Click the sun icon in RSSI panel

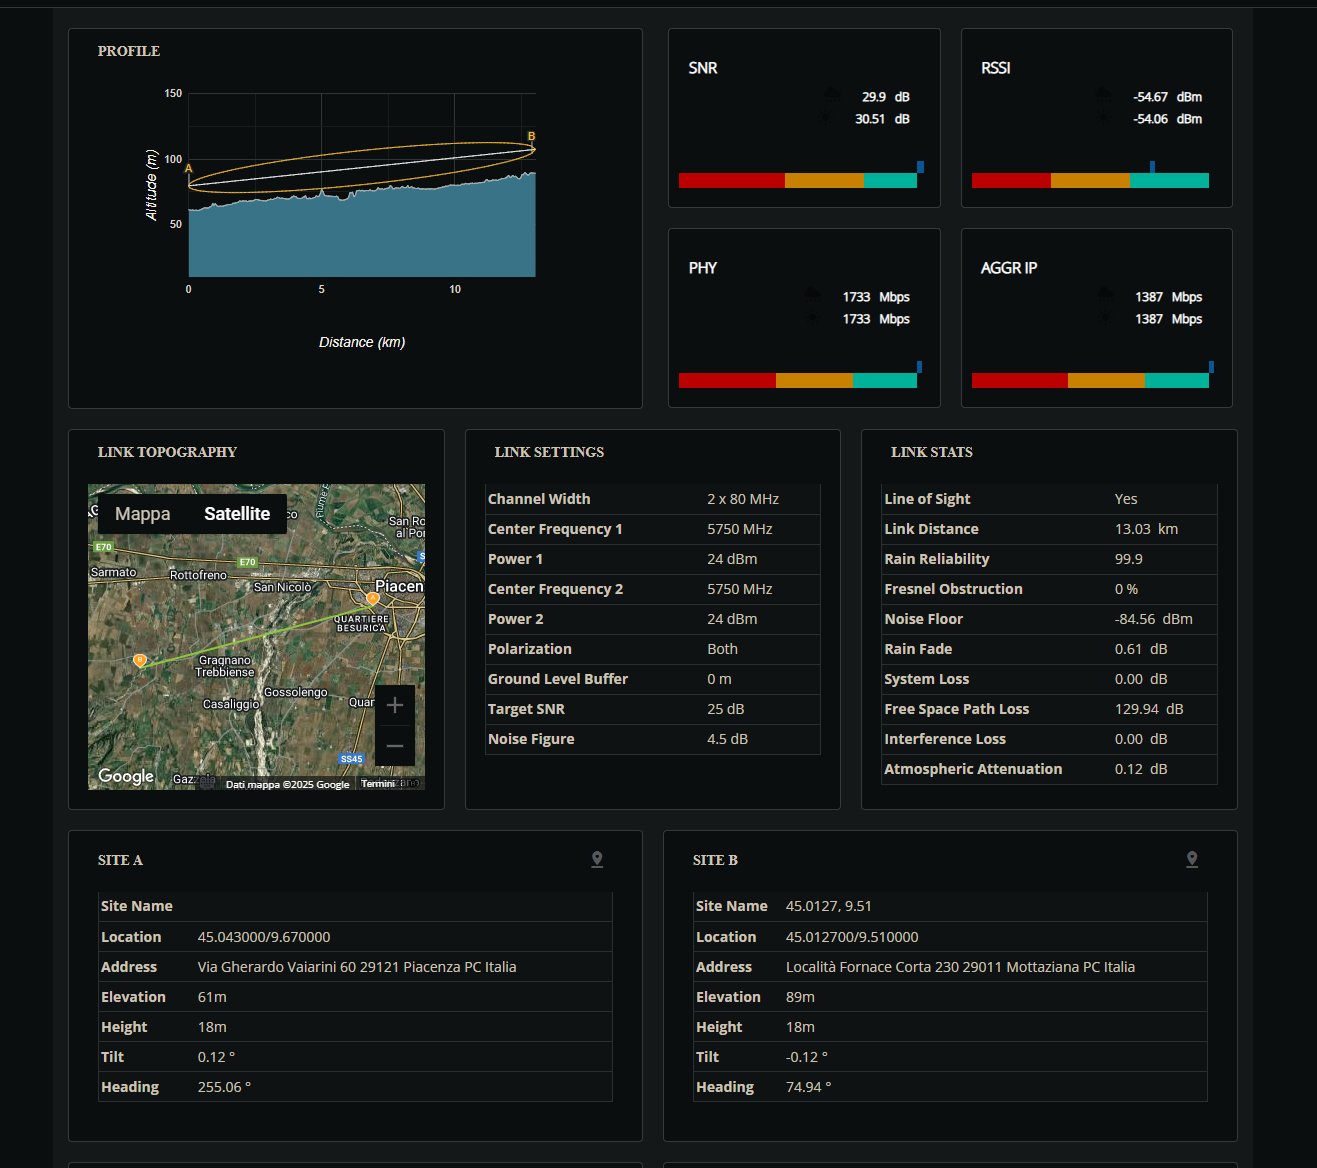pos(1103,119)
